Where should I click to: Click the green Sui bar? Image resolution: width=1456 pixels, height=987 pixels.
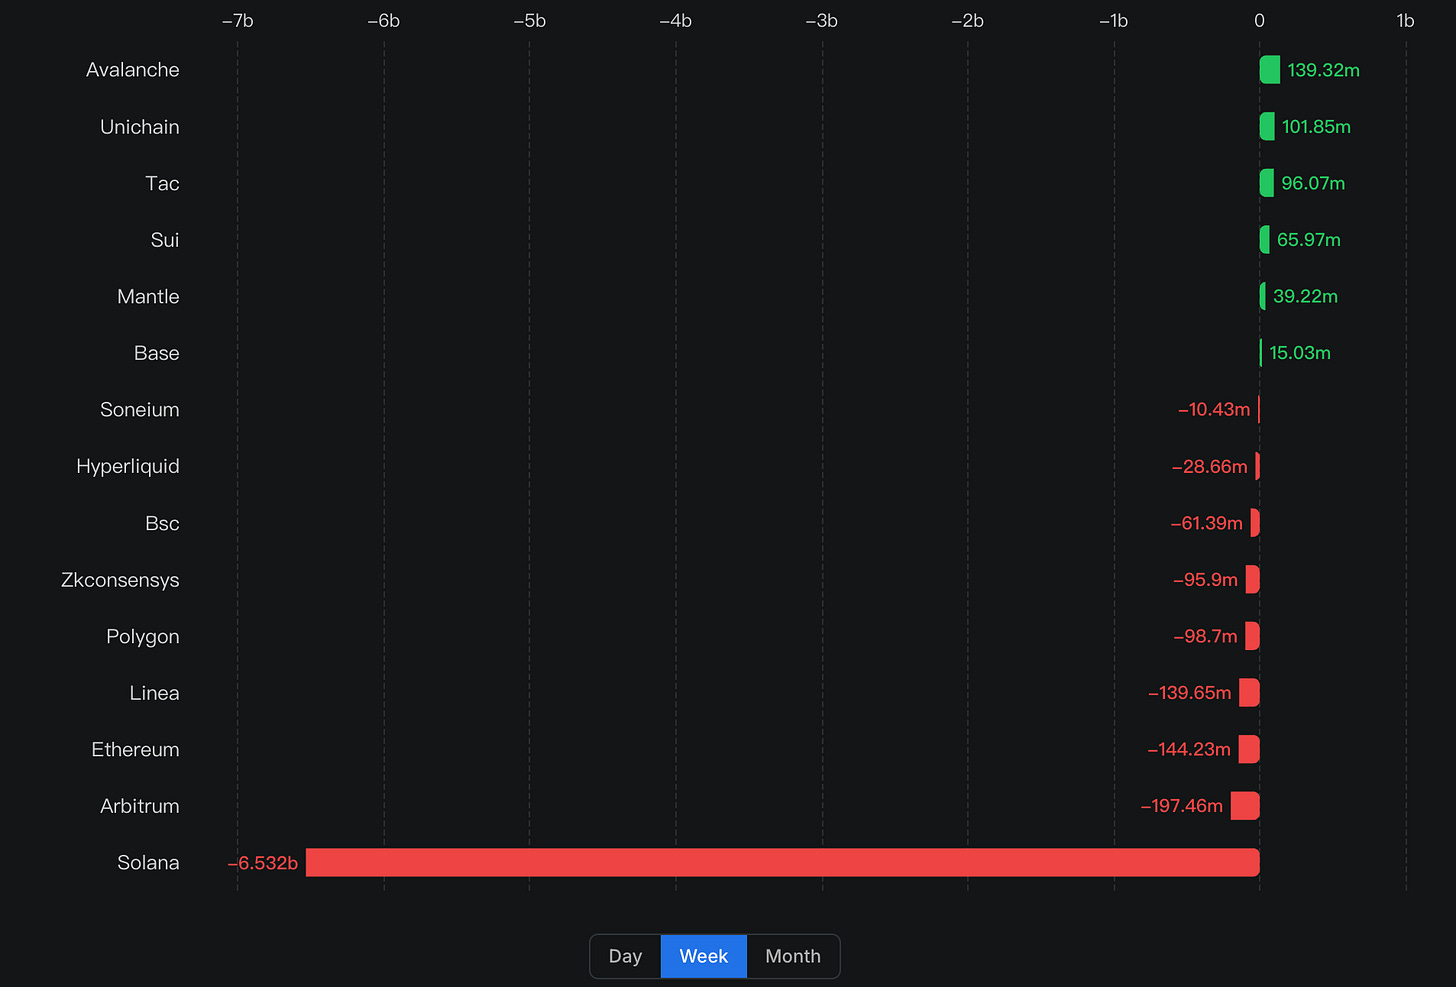coord(1265,239)
